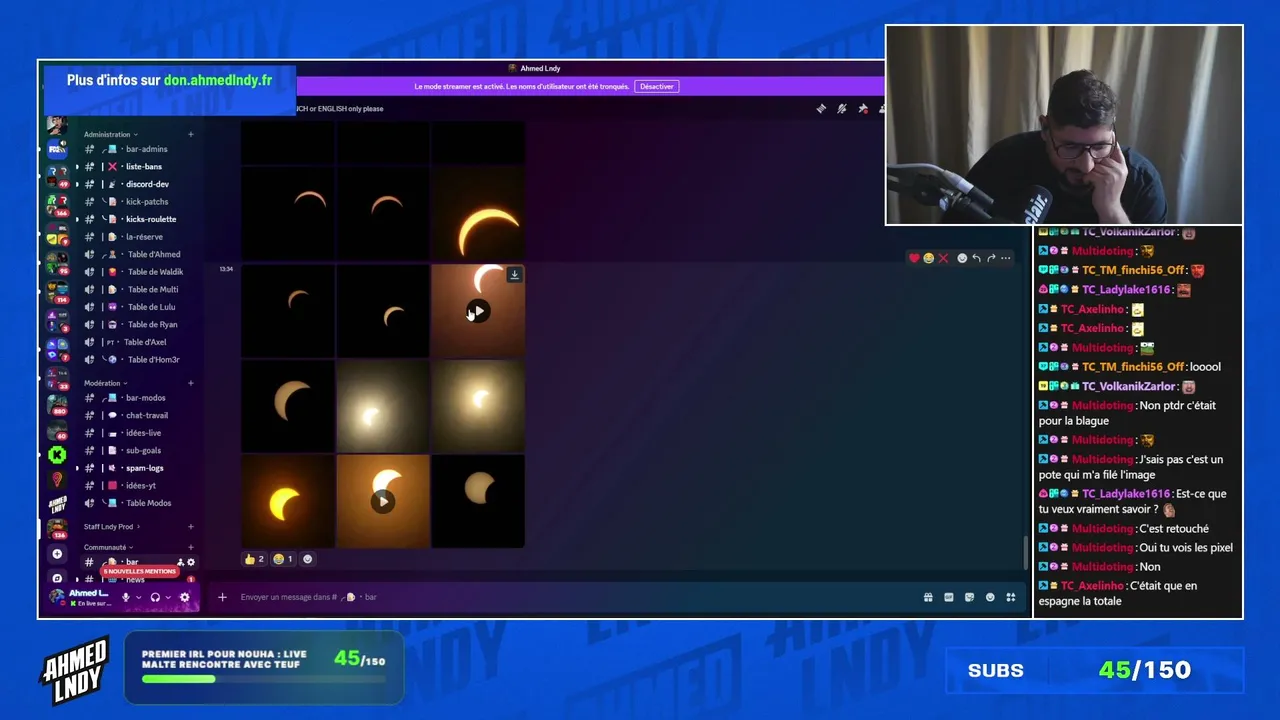Forward the hovered message
This screenshot has width=1280, height=720.
991,258
